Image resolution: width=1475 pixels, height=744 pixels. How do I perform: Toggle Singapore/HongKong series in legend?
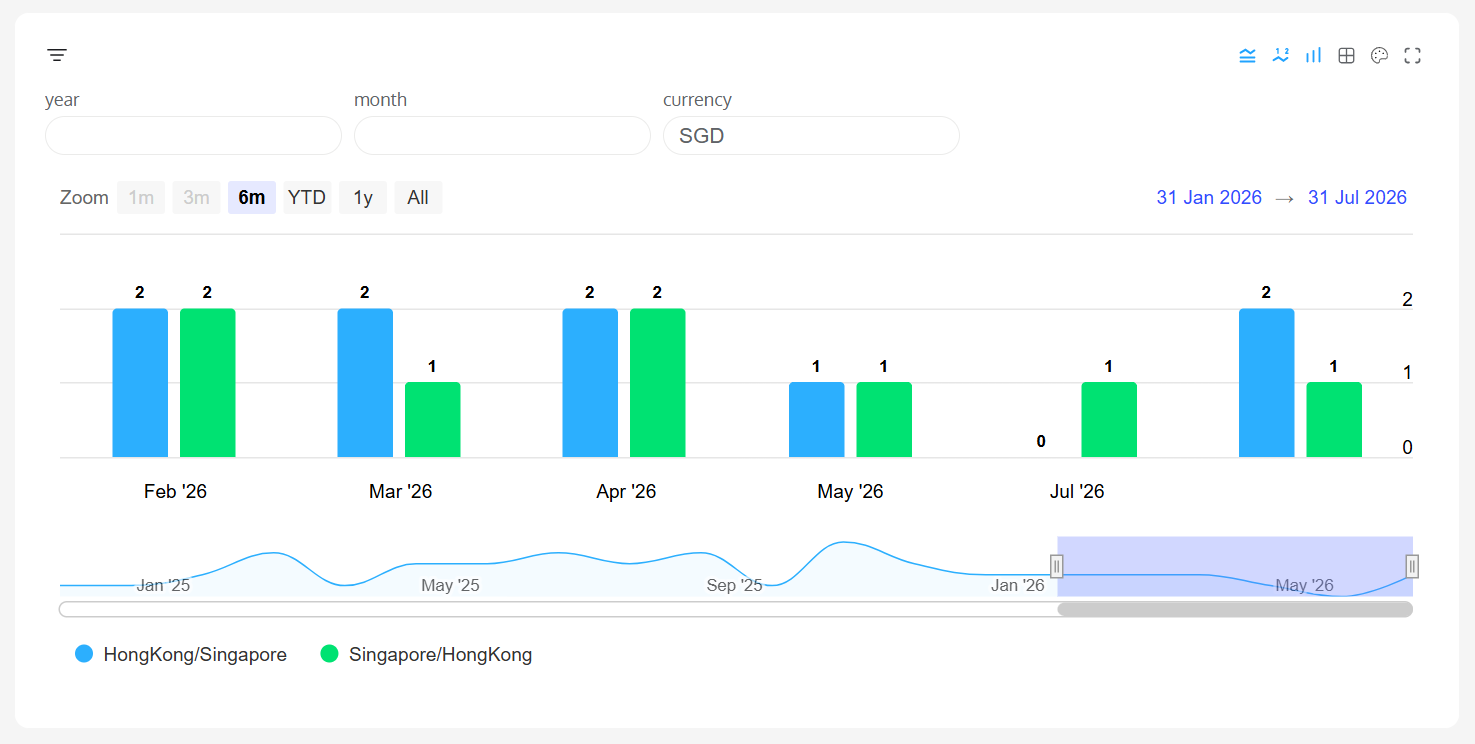click(426, 655)
